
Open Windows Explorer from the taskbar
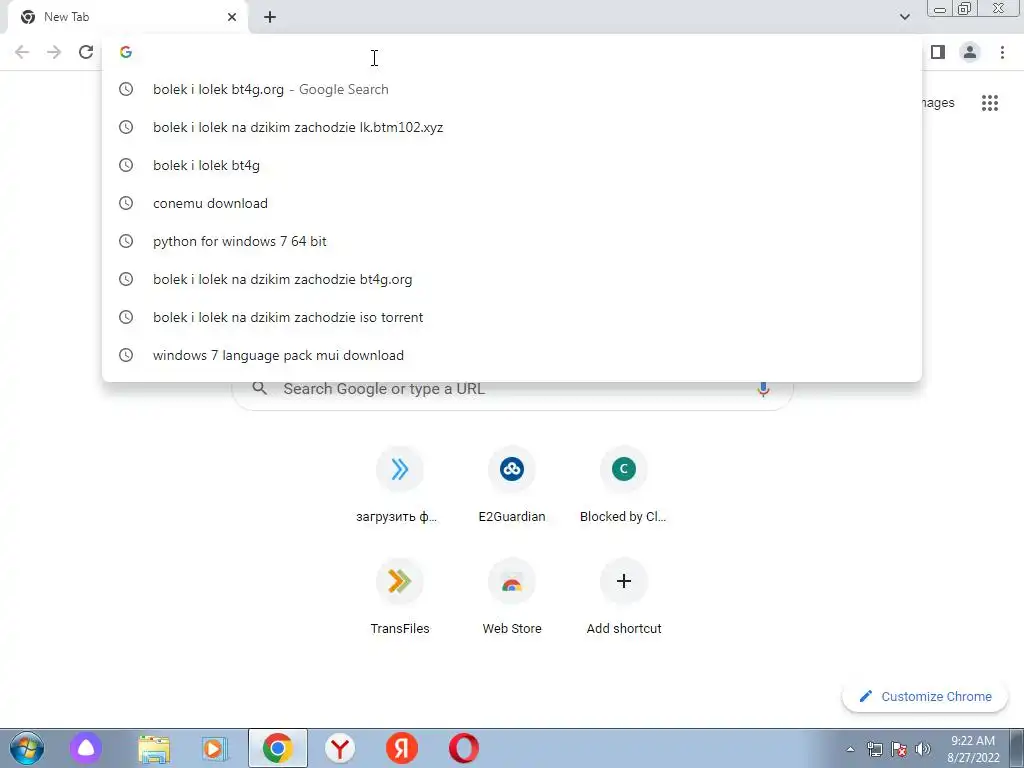[x=154, y=748]
